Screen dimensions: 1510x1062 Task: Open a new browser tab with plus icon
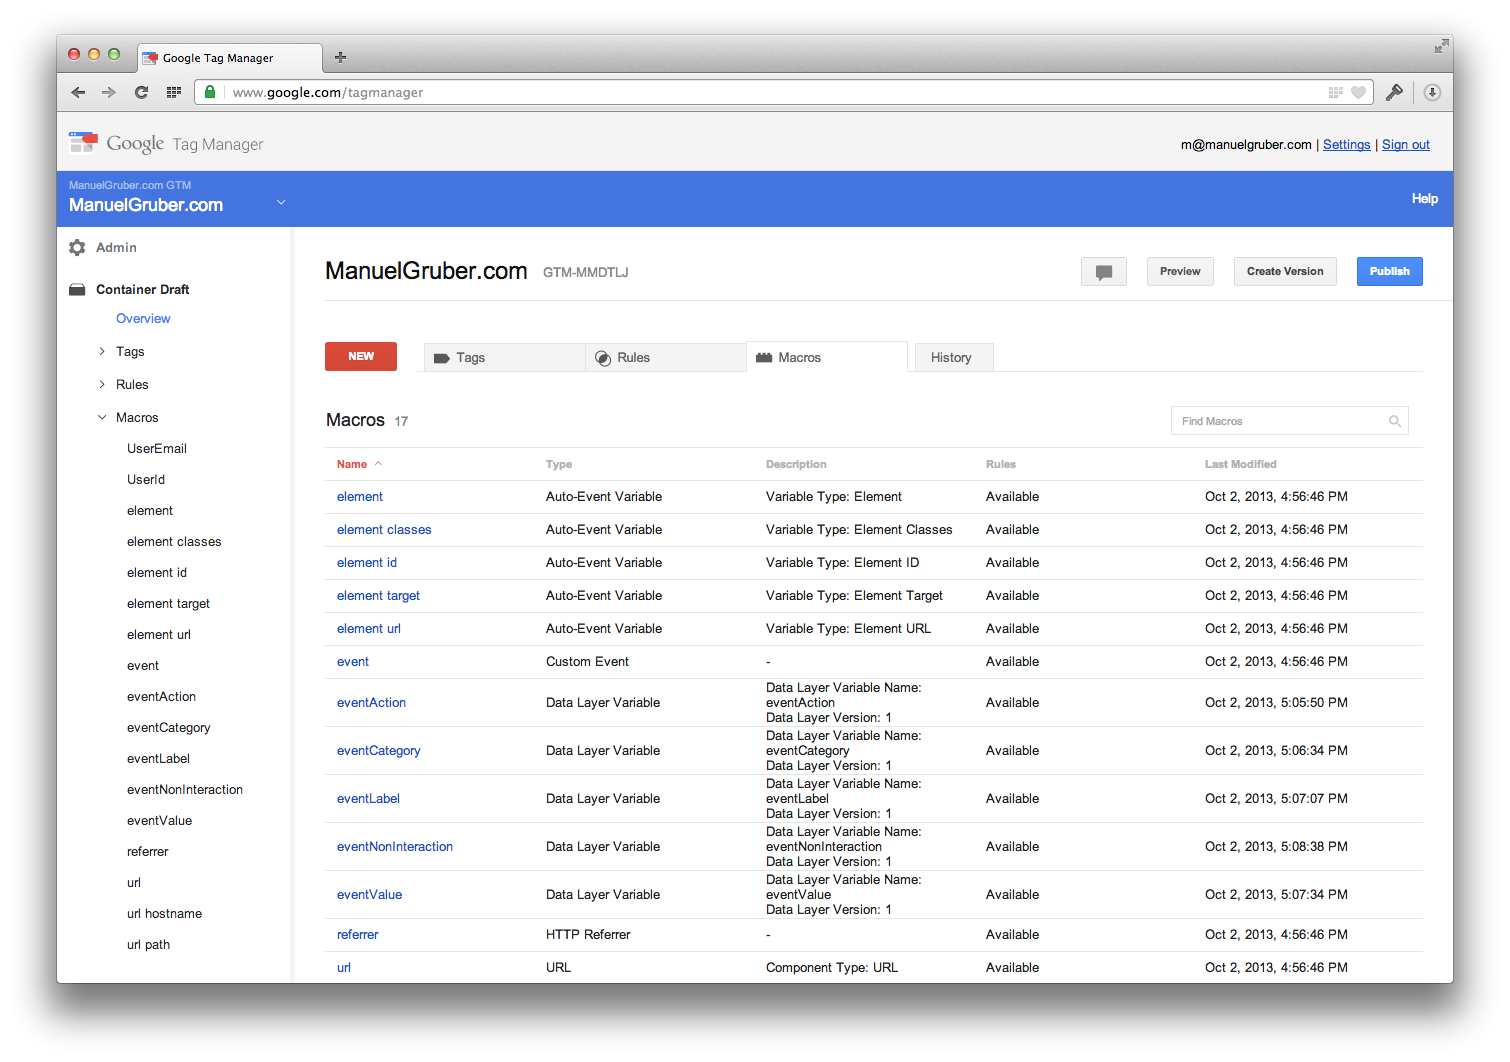click(340, 57)
